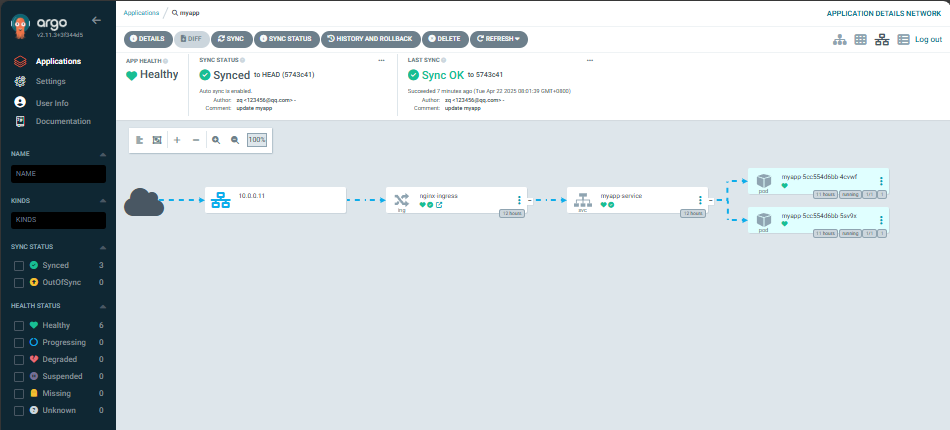The height and width of the screenshot is (430, 950).
Task: Click the plus expand-all icon
Action: point(177,140)
